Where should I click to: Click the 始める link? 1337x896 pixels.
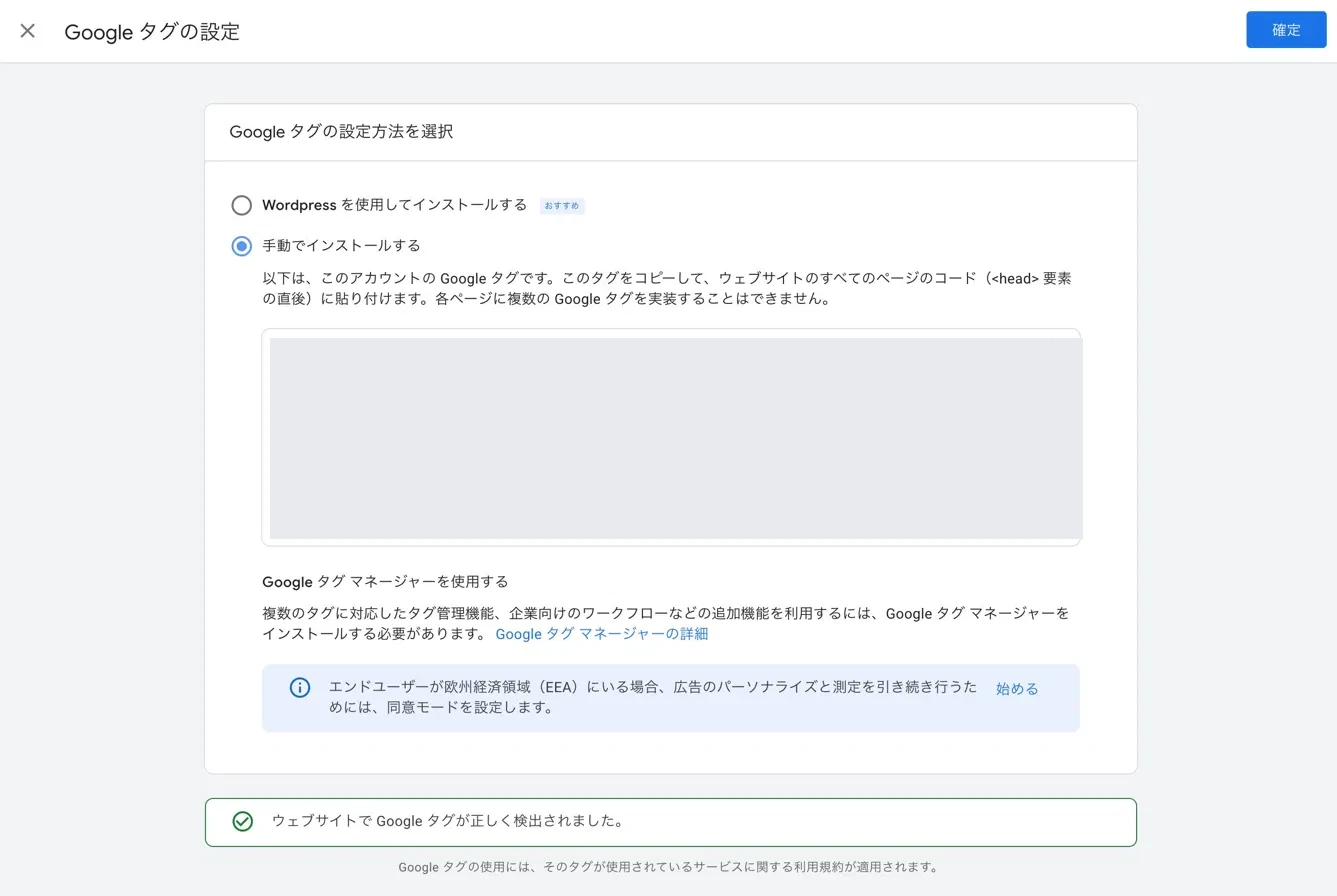tap(1017, 689)
